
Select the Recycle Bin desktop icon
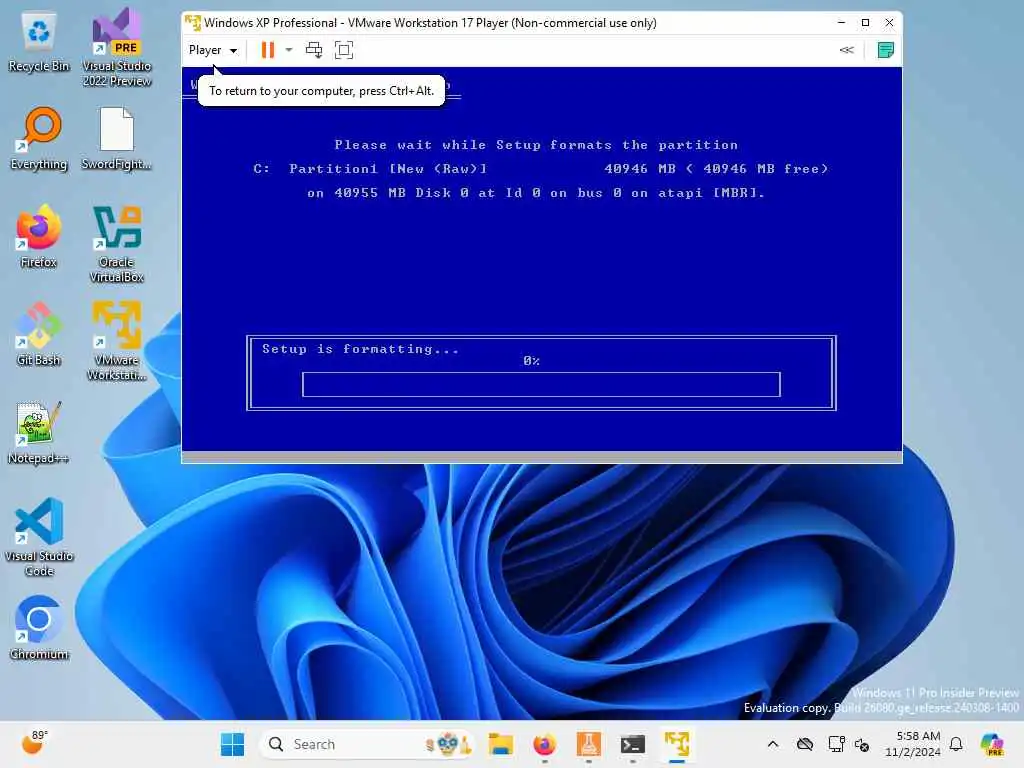click(x=39, y=42)
